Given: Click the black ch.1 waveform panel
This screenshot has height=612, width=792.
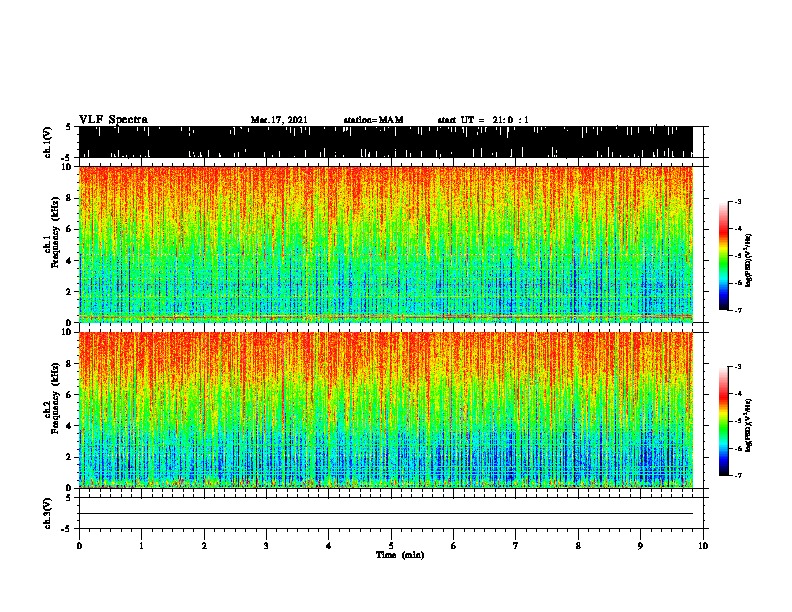Looking at the screenshot, I should point(386,142).
